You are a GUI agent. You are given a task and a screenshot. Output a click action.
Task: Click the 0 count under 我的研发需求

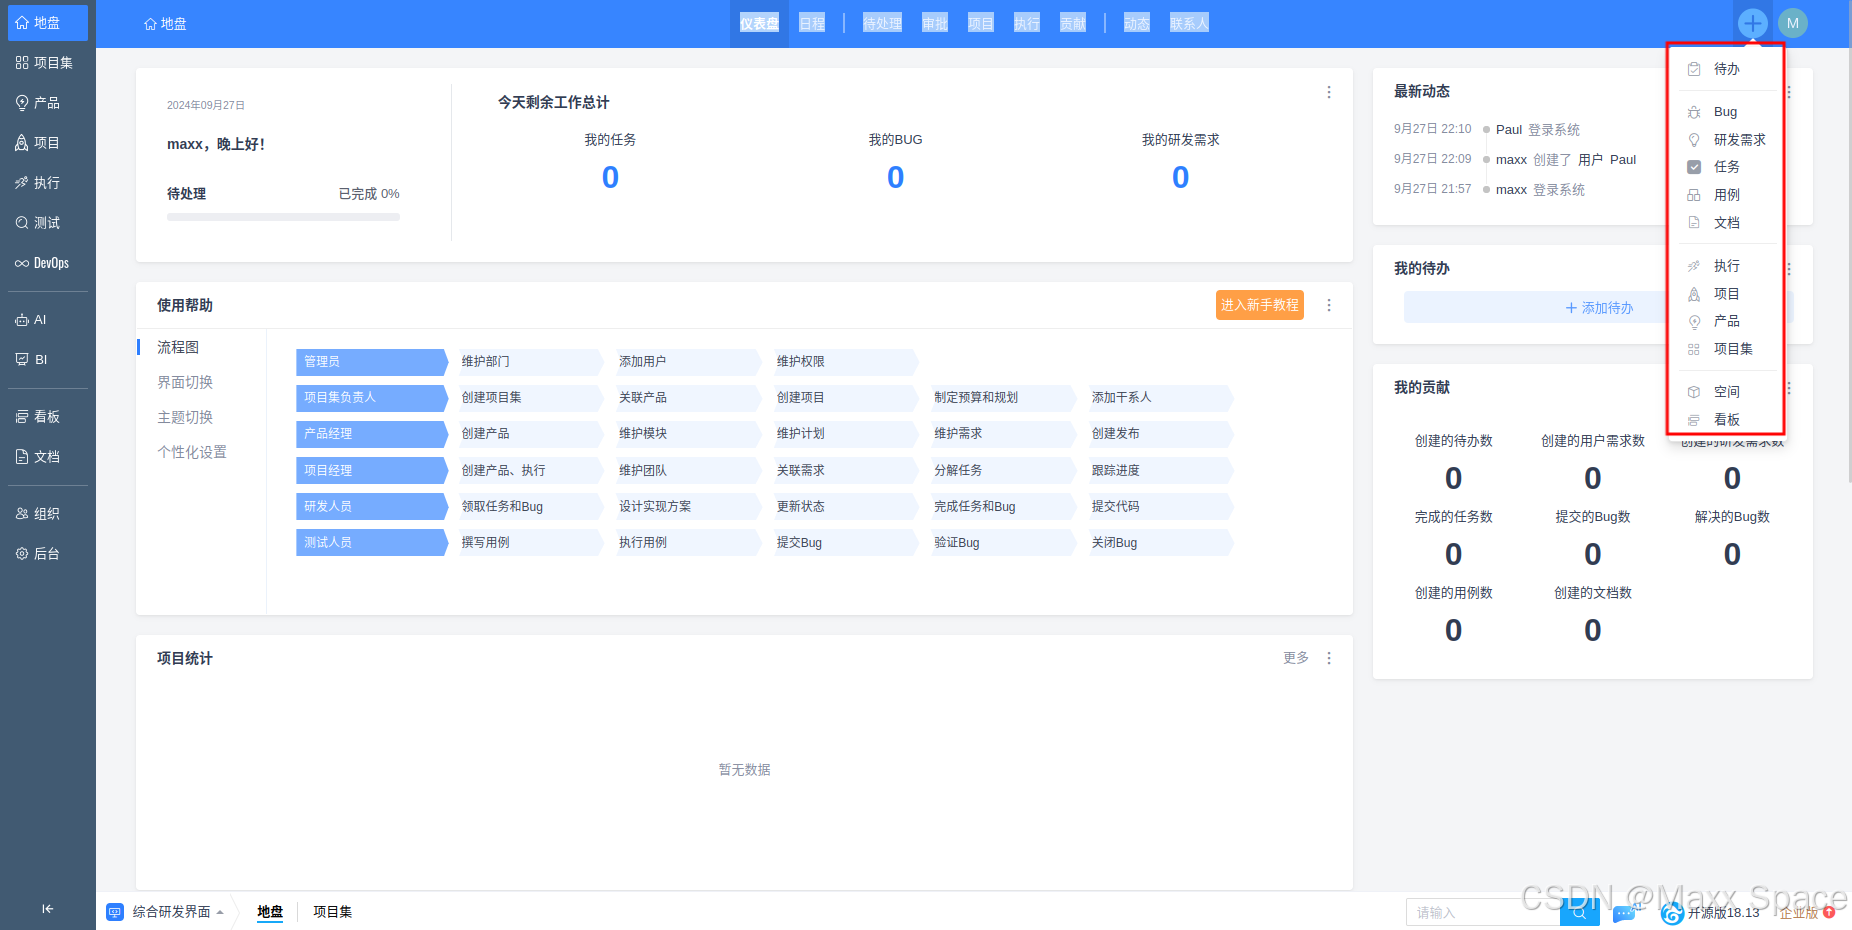coord(1180,177)
